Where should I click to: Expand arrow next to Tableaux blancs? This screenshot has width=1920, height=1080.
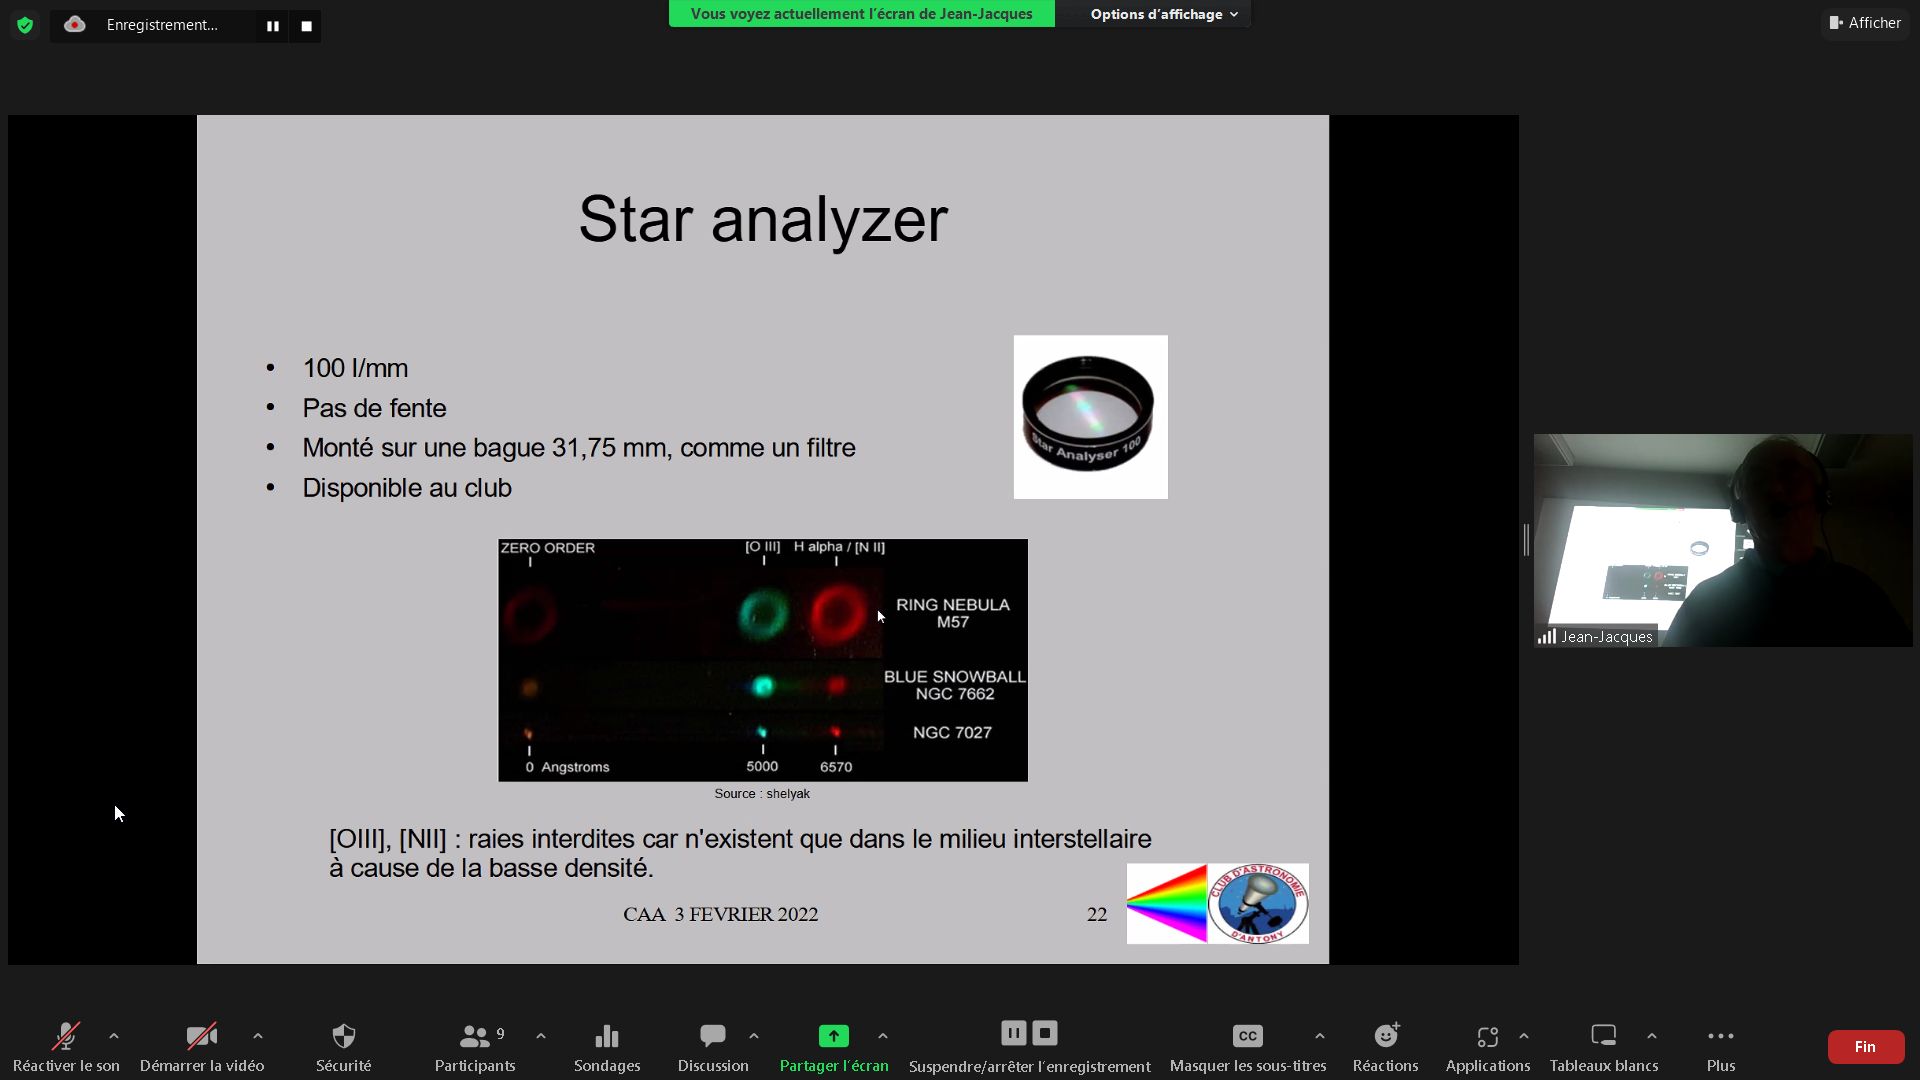1652,1036
